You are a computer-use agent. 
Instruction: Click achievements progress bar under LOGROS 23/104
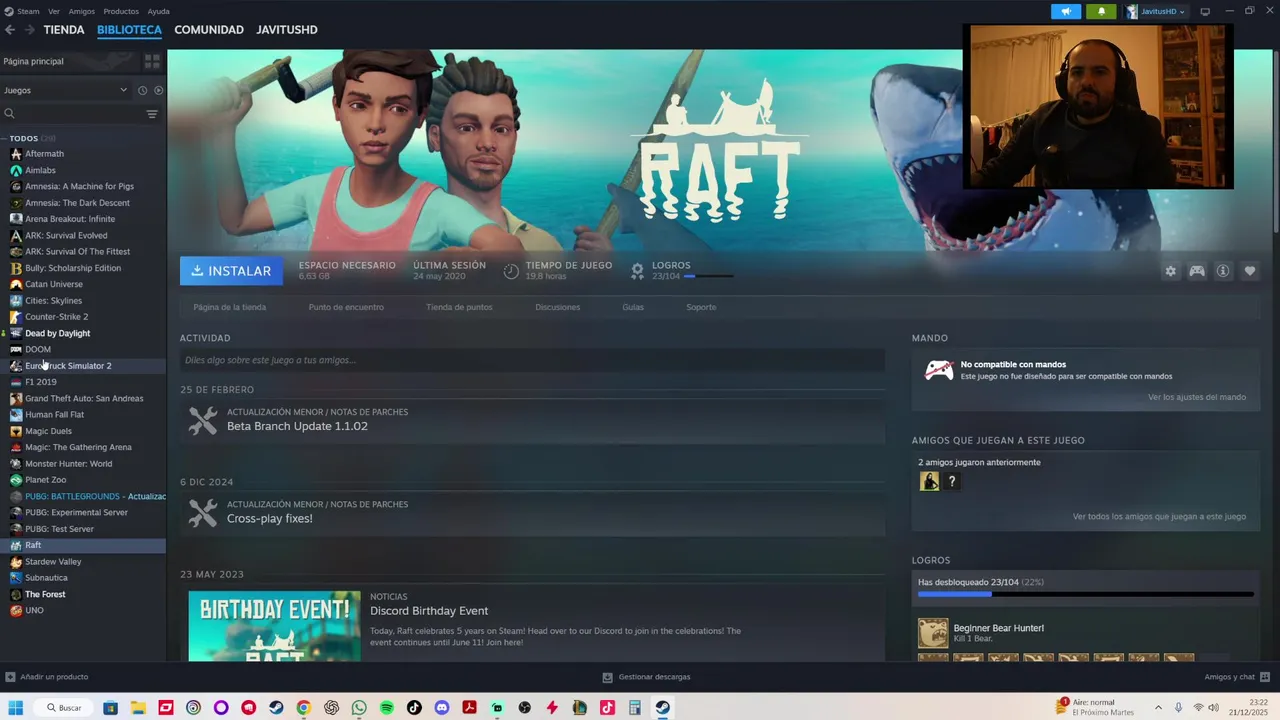click(x=708, y=277)
